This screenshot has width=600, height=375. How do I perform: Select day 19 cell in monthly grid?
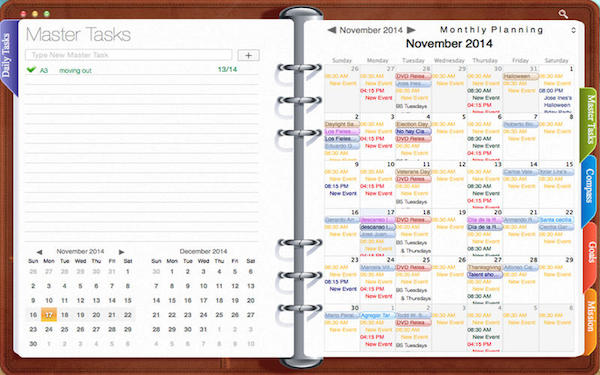pos(449,233)
